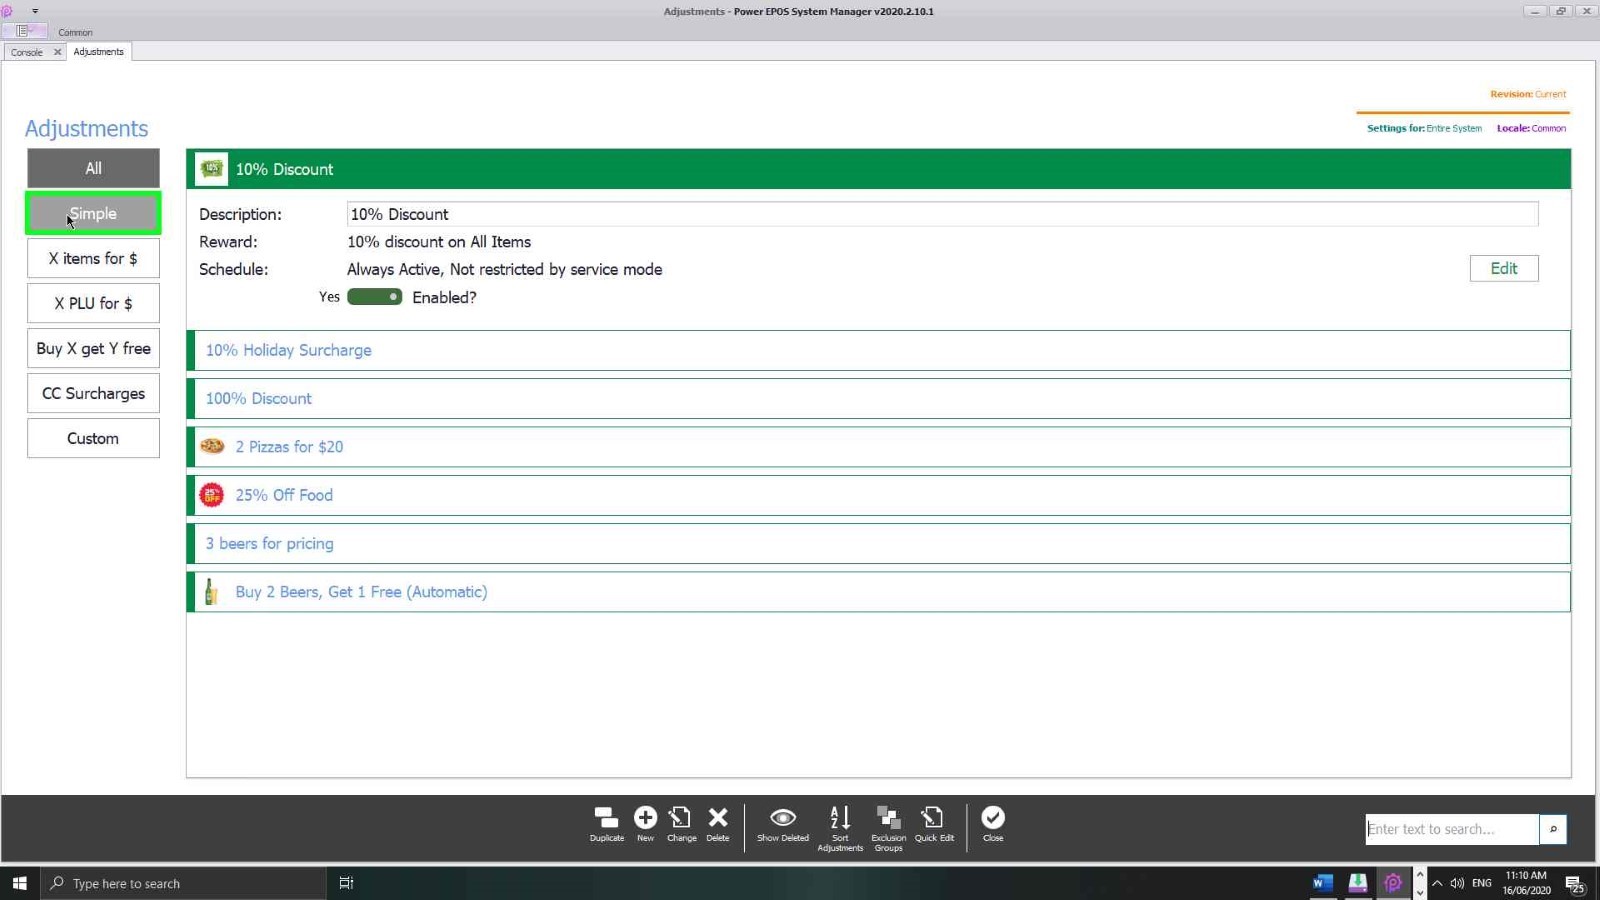Expand the 2 Pizzas for $20 row

[x=878, y=447]
